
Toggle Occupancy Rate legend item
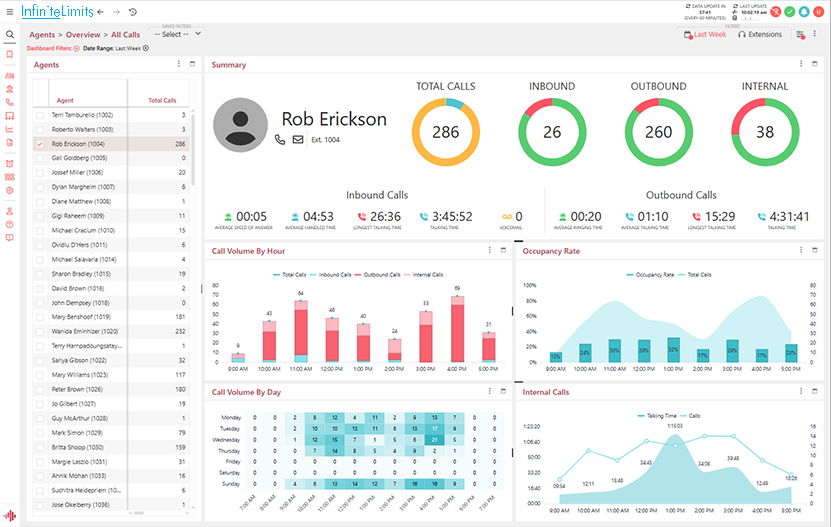click(x=650, y=275)
